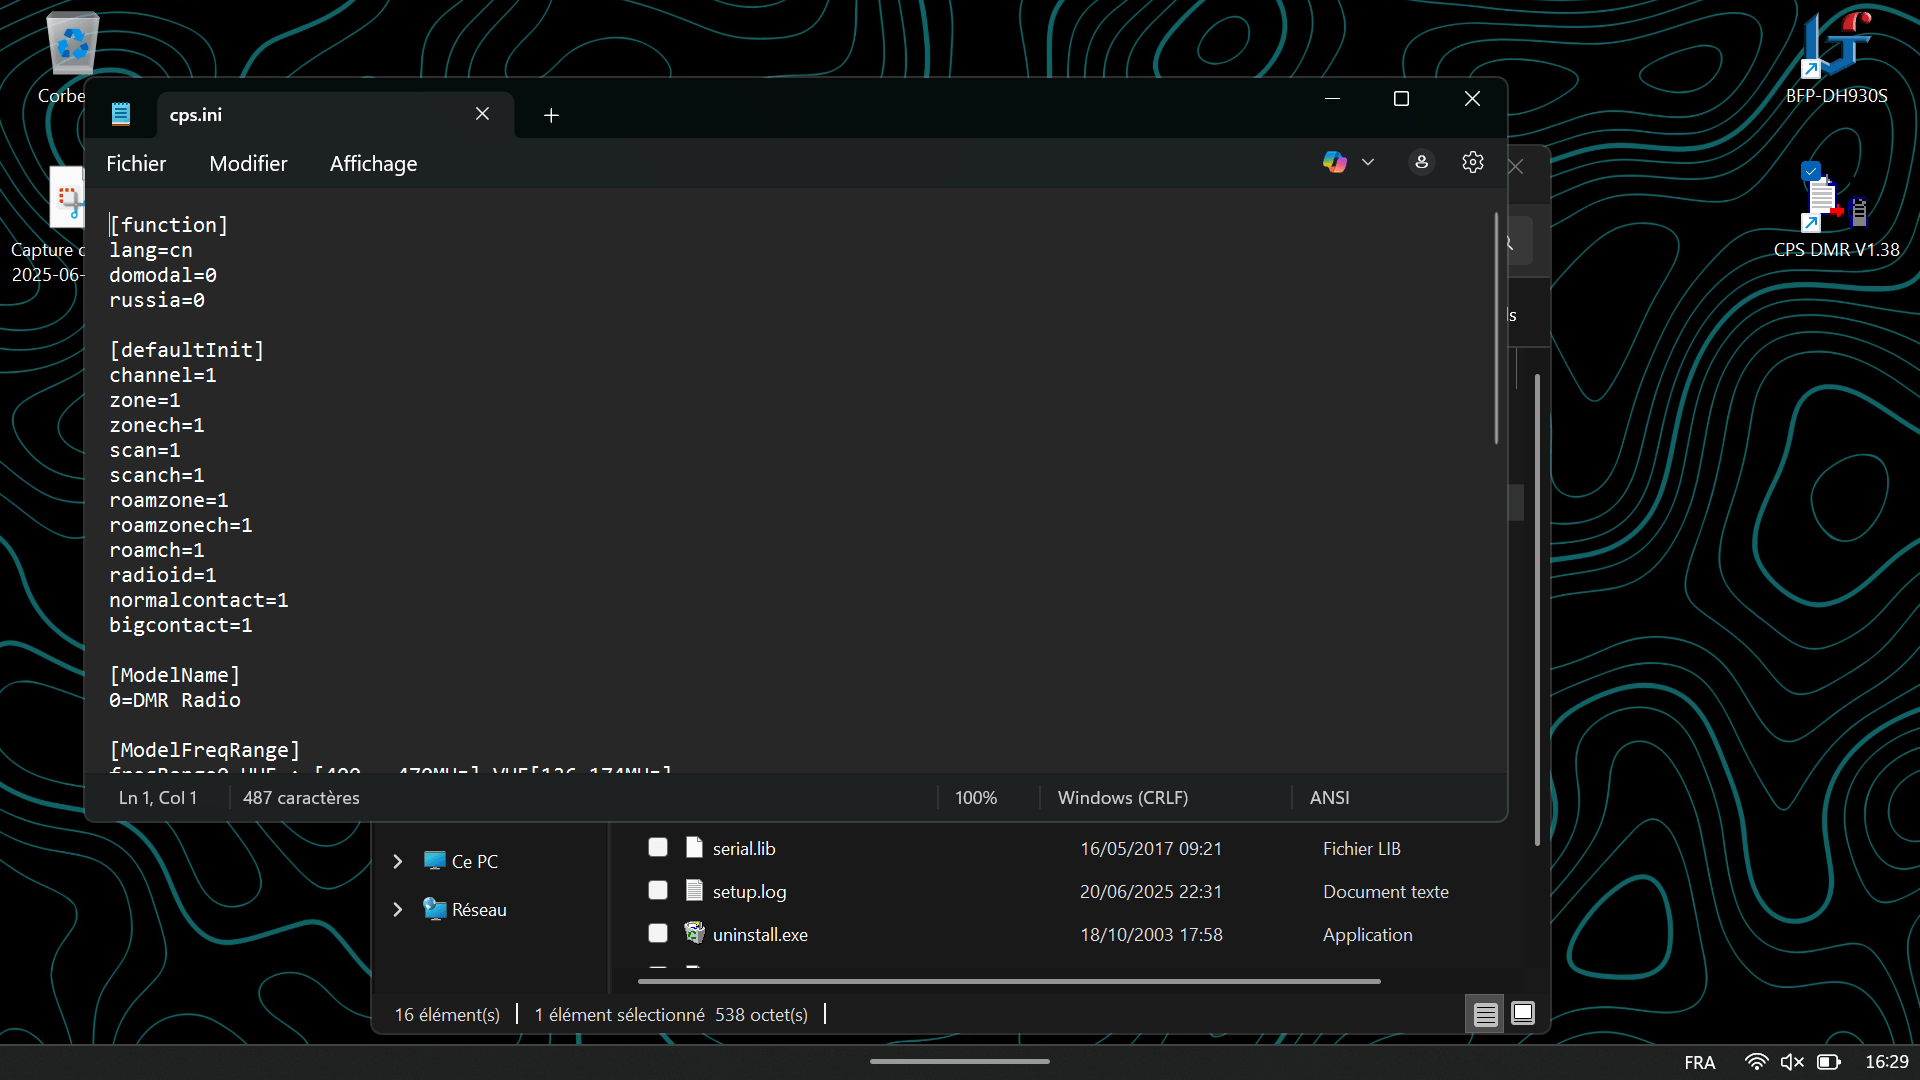This screenshot has height=1080, width=1920.
Task: Click the account profile icon in Notepad
Action: click(1421, 162)
